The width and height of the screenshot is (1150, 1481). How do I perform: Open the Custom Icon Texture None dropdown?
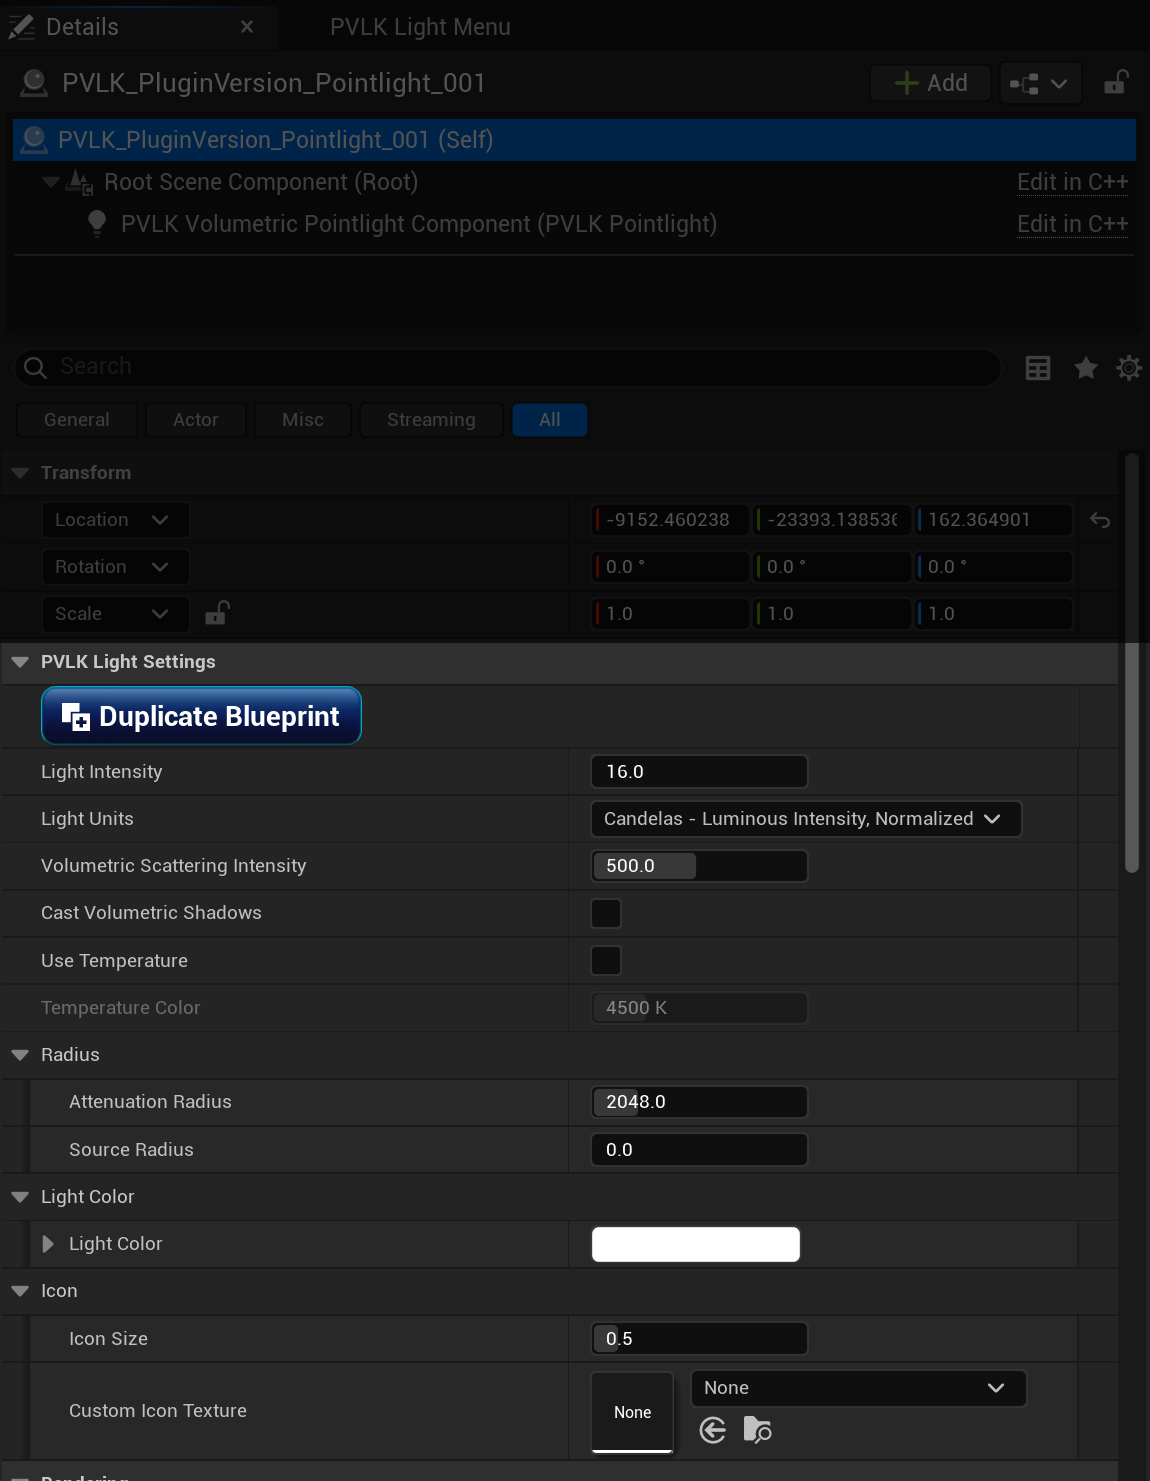[858, 1388]
